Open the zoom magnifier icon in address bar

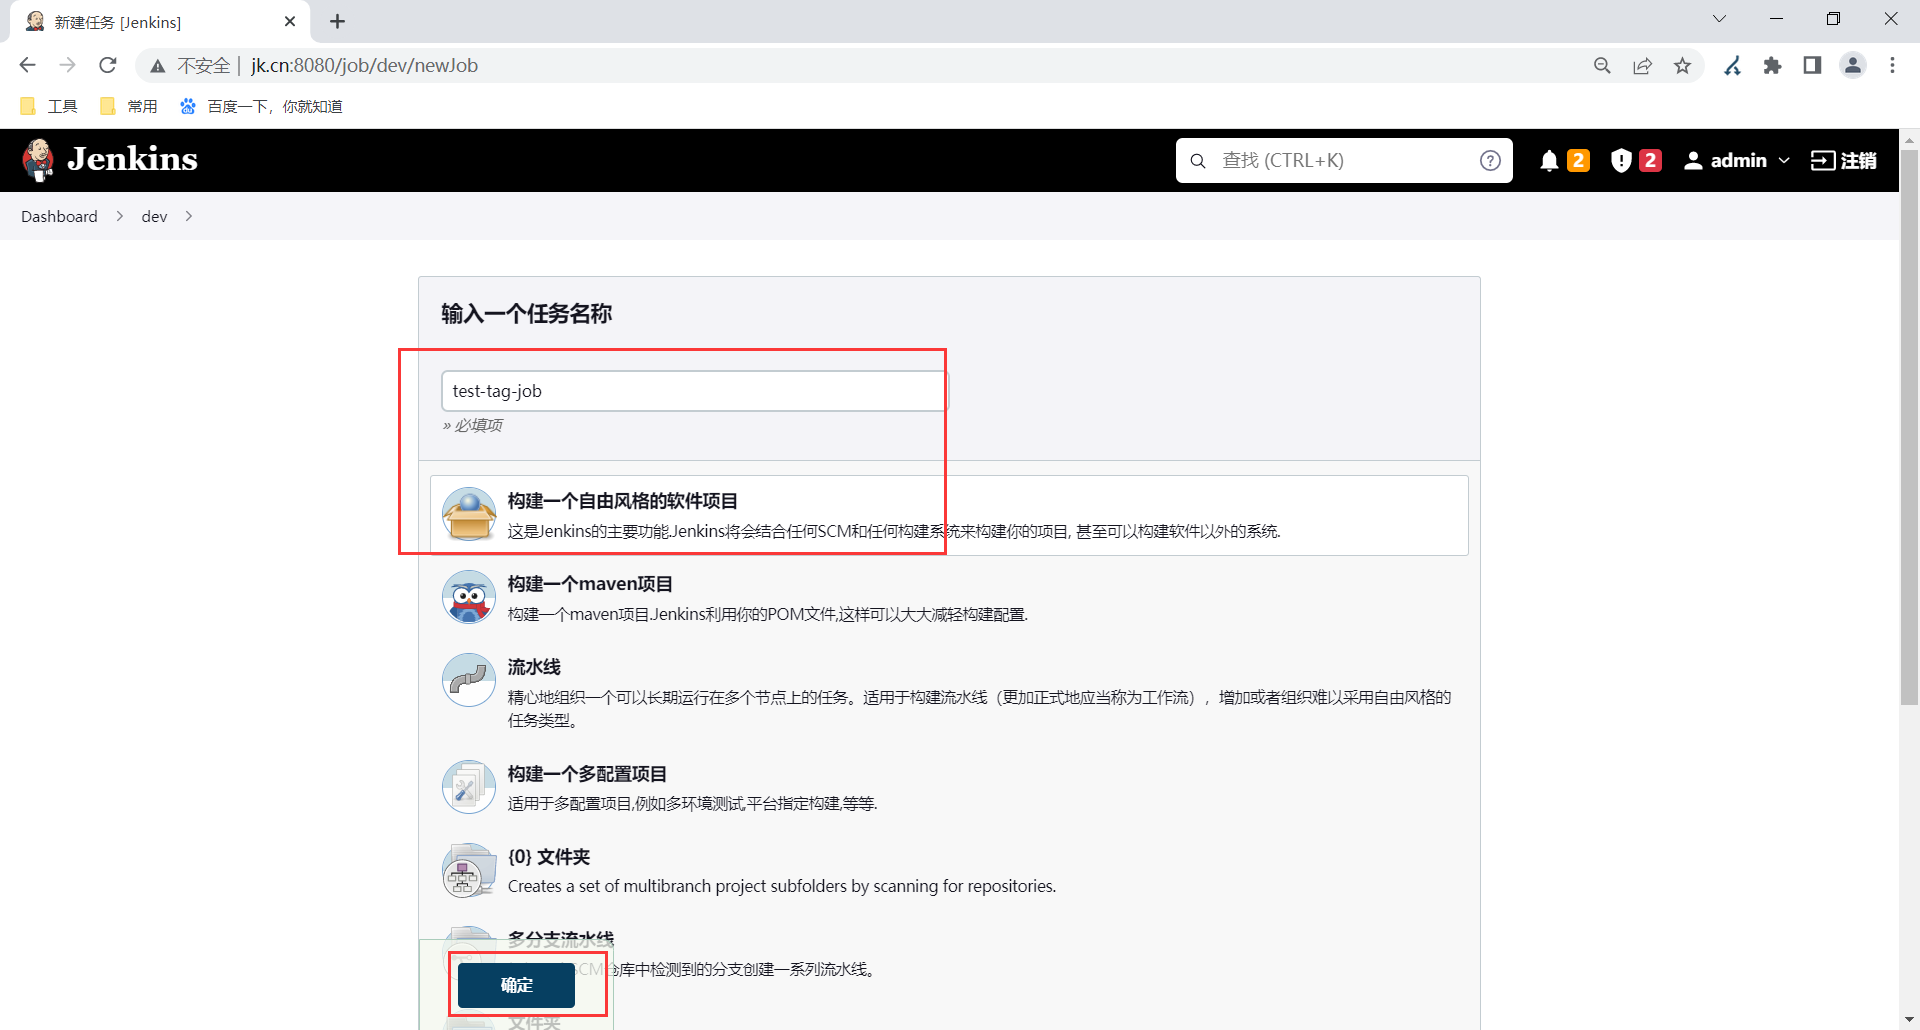[x=1602, y=65]
